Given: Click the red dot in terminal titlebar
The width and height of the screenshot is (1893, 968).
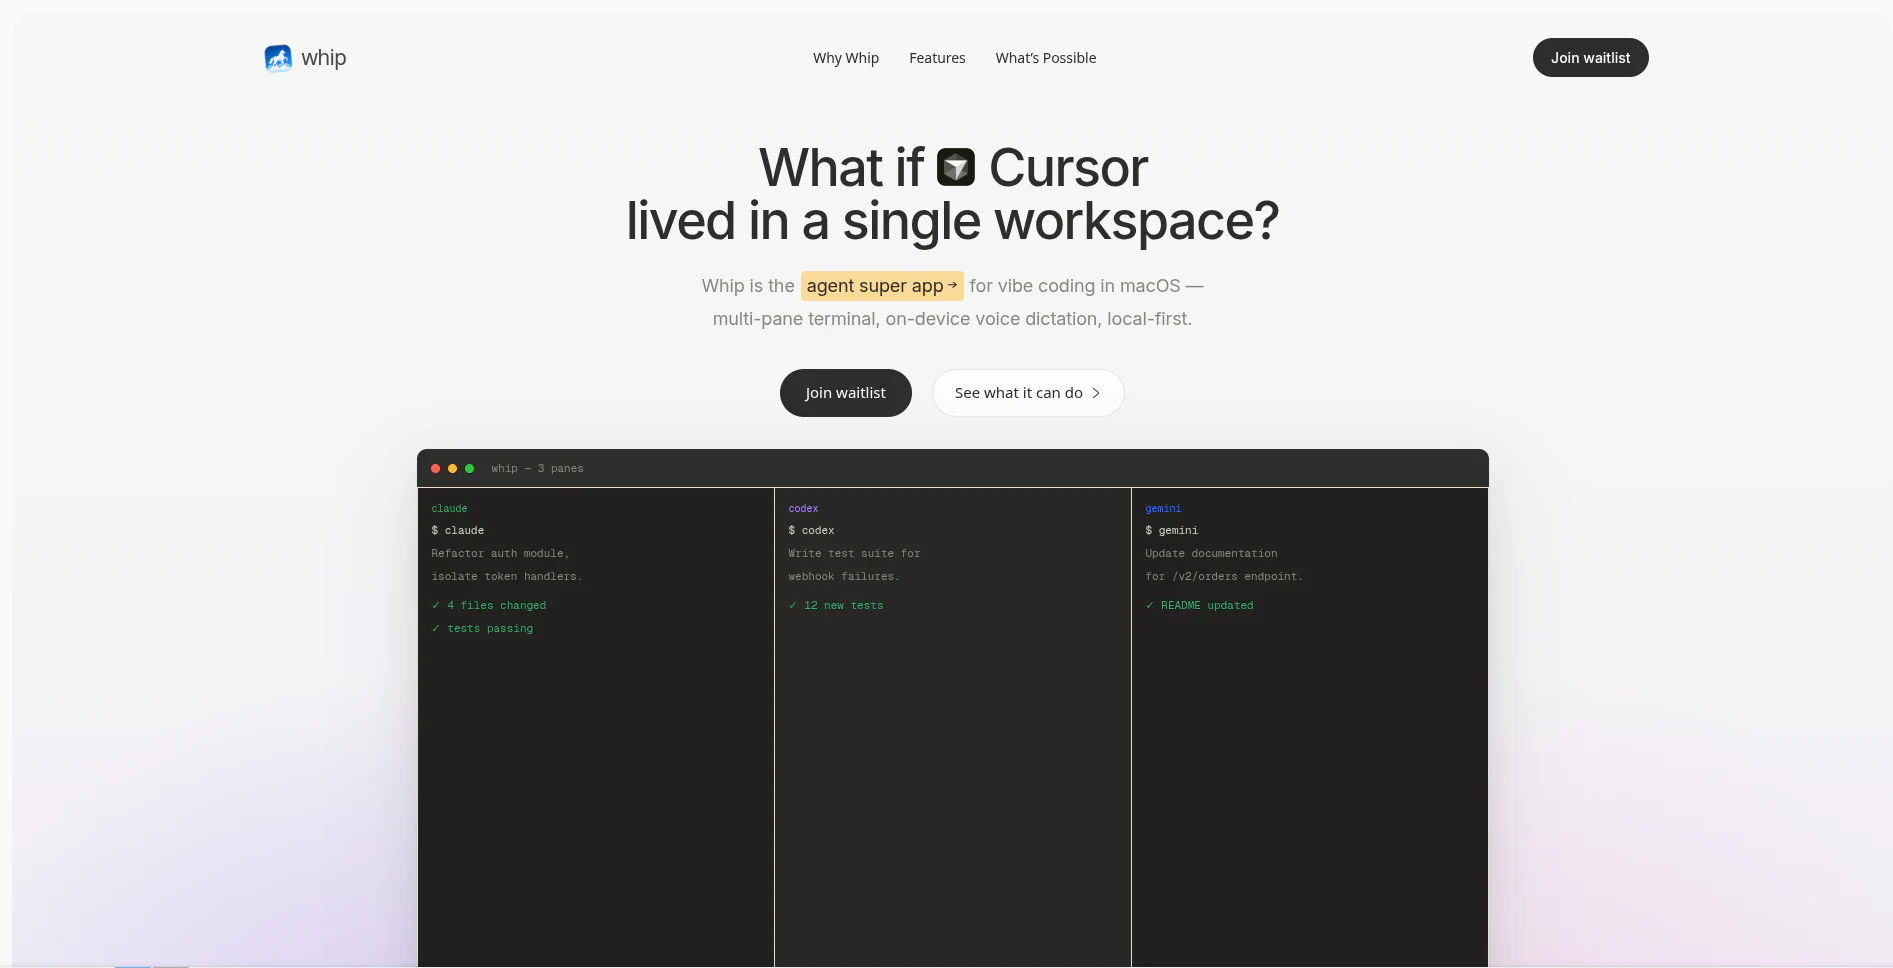Looking at the screenshot, I should click(435, 468).
